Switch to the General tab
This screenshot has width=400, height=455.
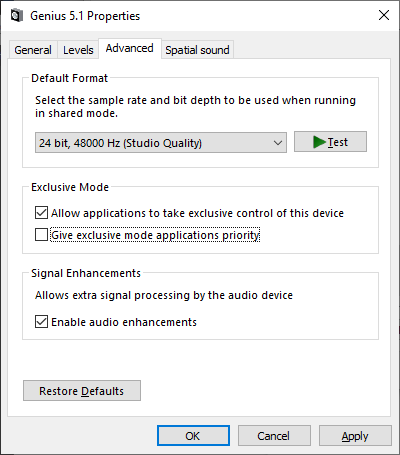33,50
